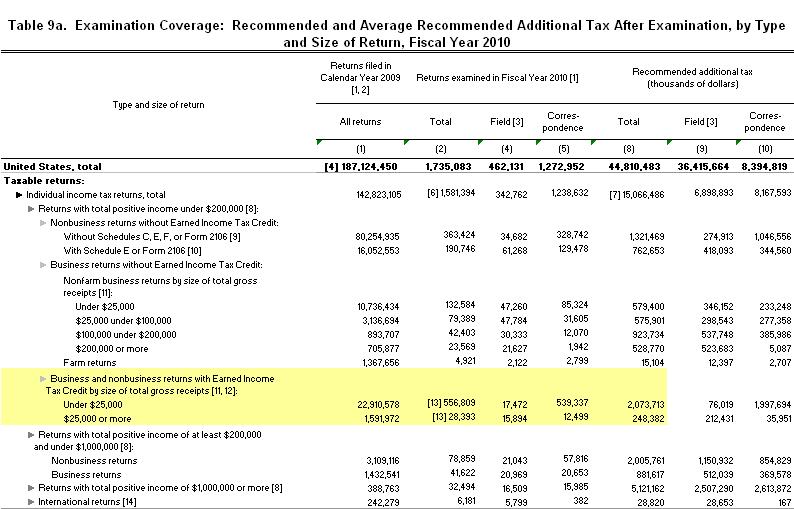Collapse the Individual income tax returns triangle

click(19, 193)
